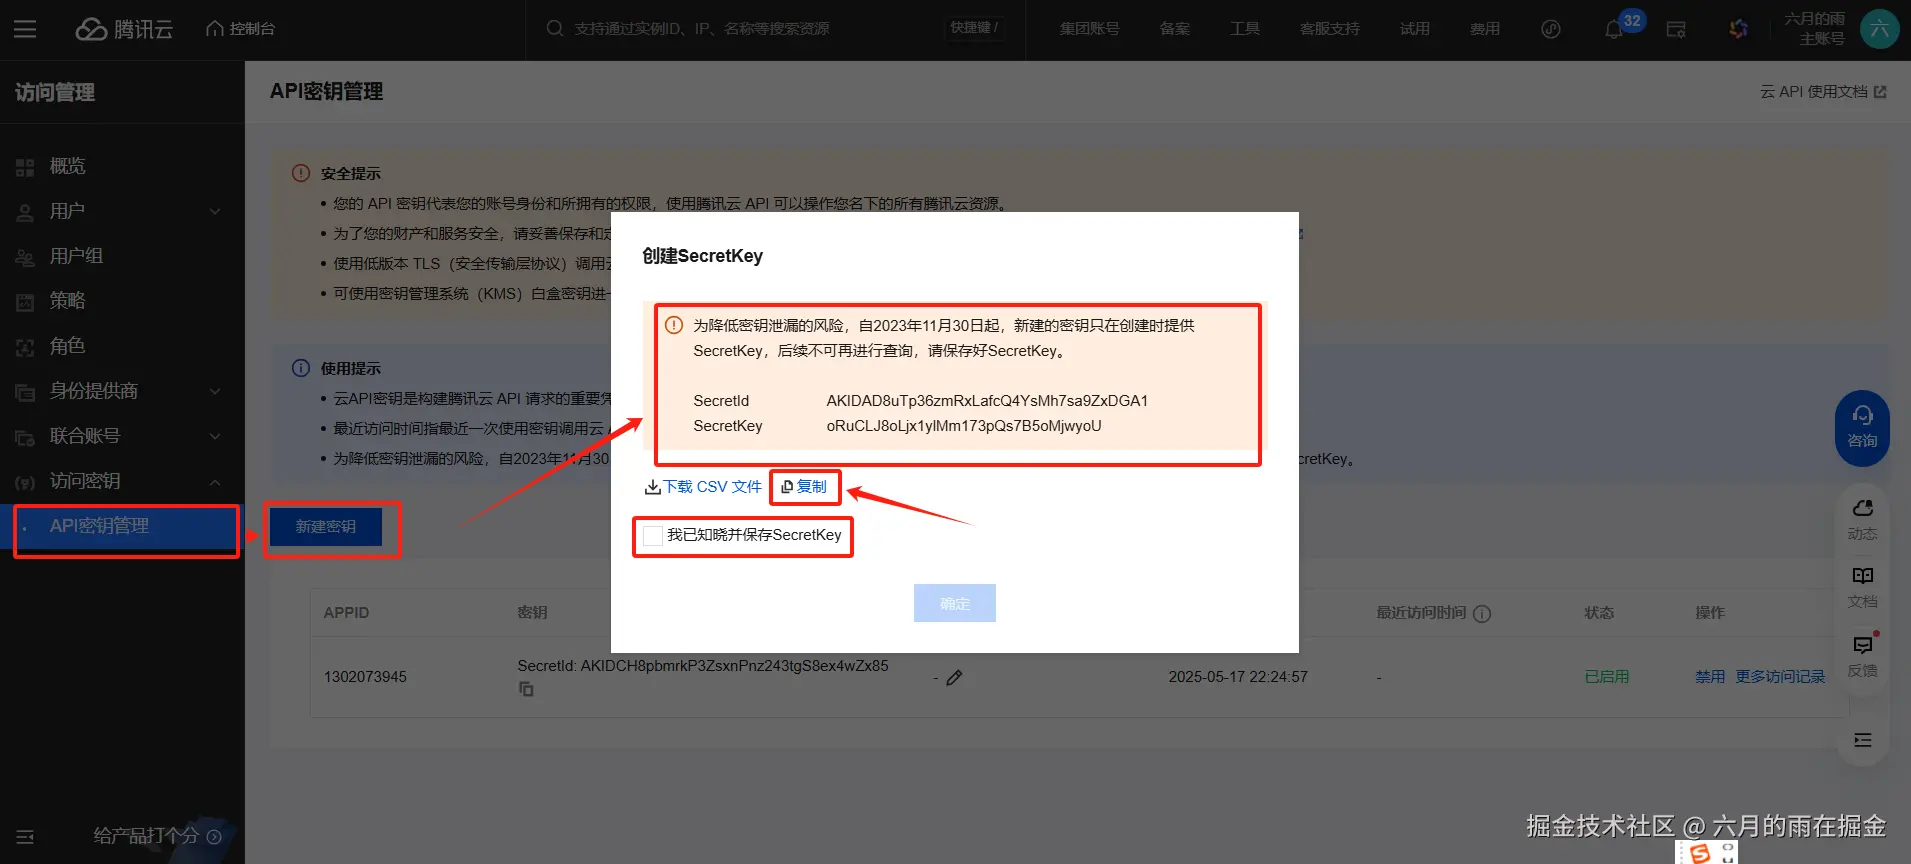Click 禁用 for key 1302073945
This screenshot has height=864, width=1911.
(1710, 677)
